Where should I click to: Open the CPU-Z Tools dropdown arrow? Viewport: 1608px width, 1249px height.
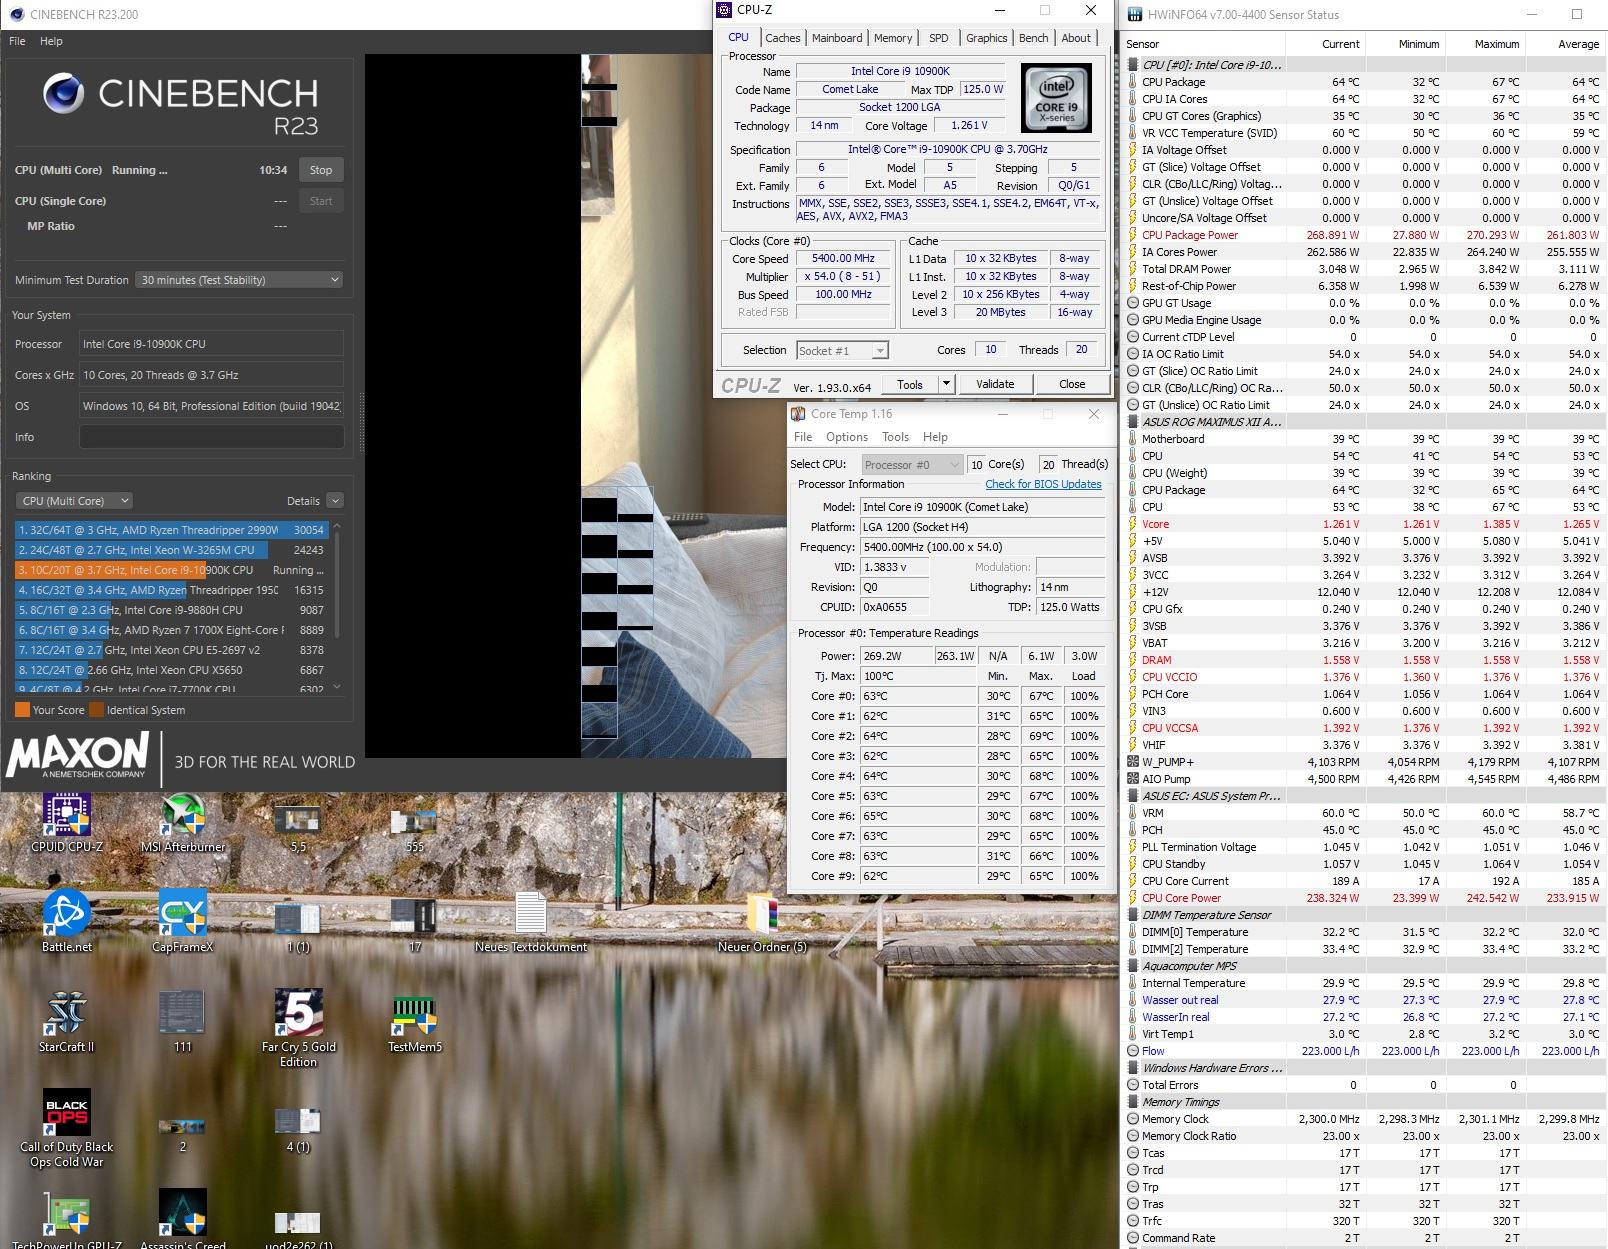945,384
